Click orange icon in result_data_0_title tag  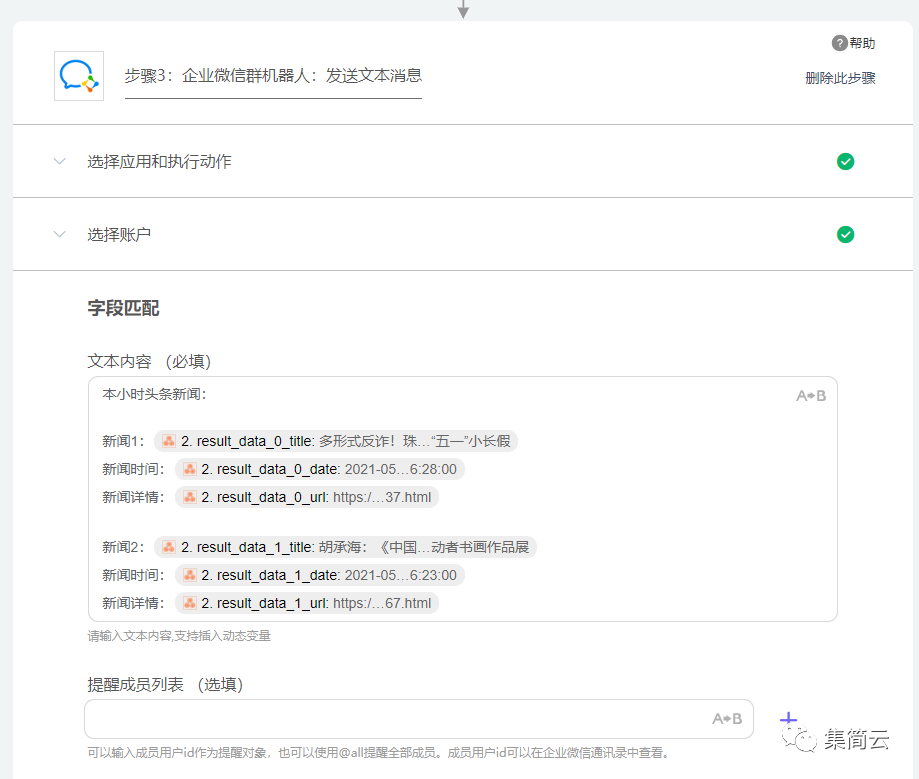point(169,441)
